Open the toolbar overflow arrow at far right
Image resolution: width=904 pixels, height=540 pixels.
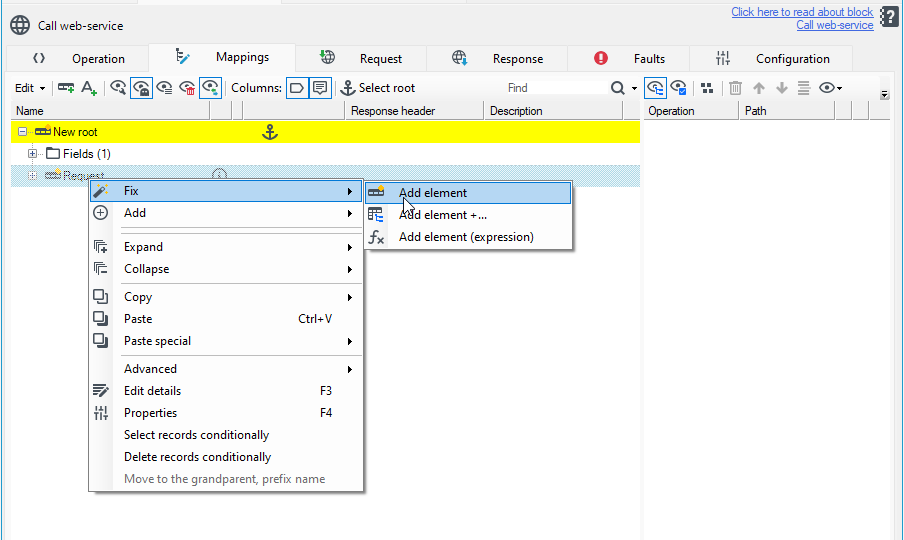click(x=884, y=95)
